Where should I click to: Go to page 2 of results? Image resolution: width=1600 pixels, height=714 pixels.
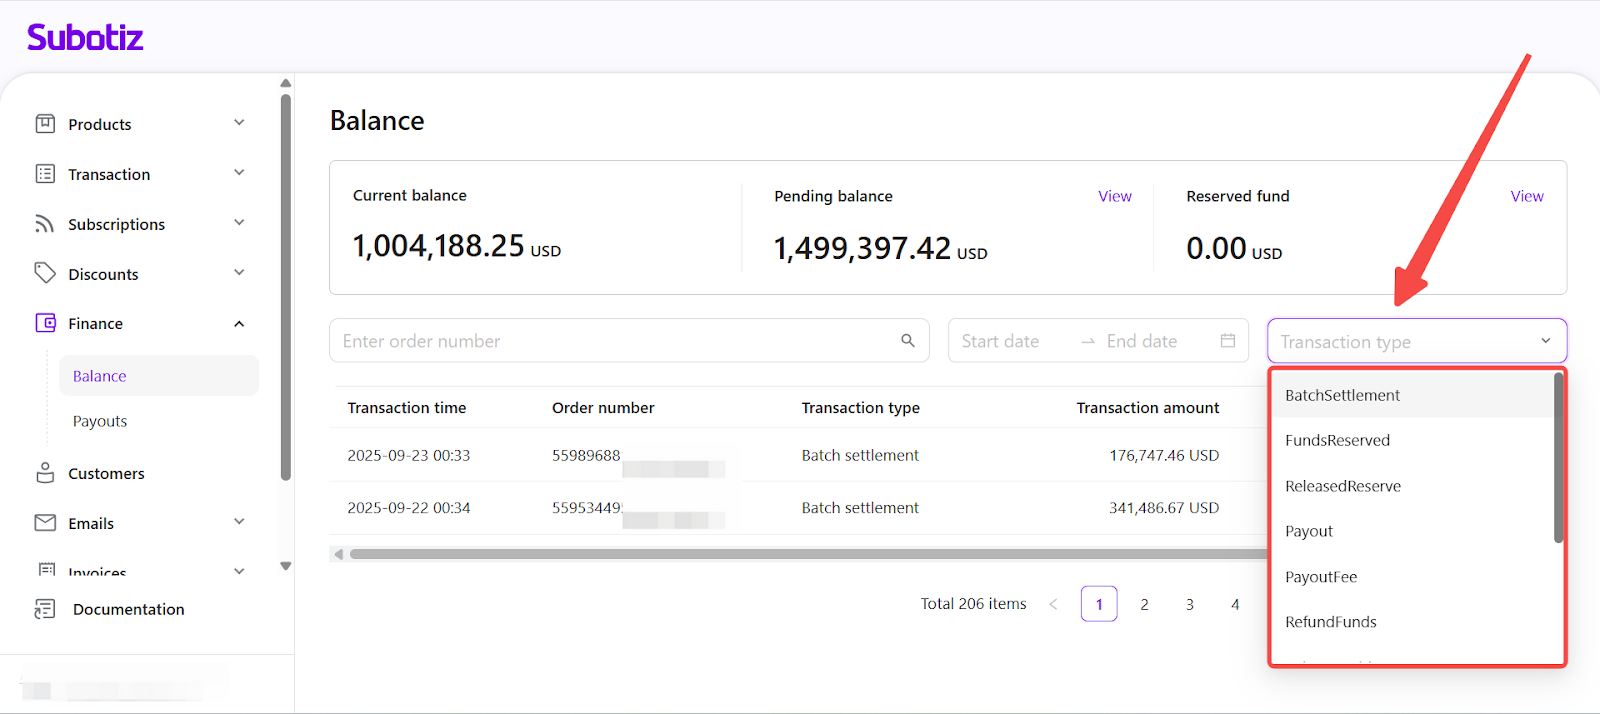(x=1144, y=604)
